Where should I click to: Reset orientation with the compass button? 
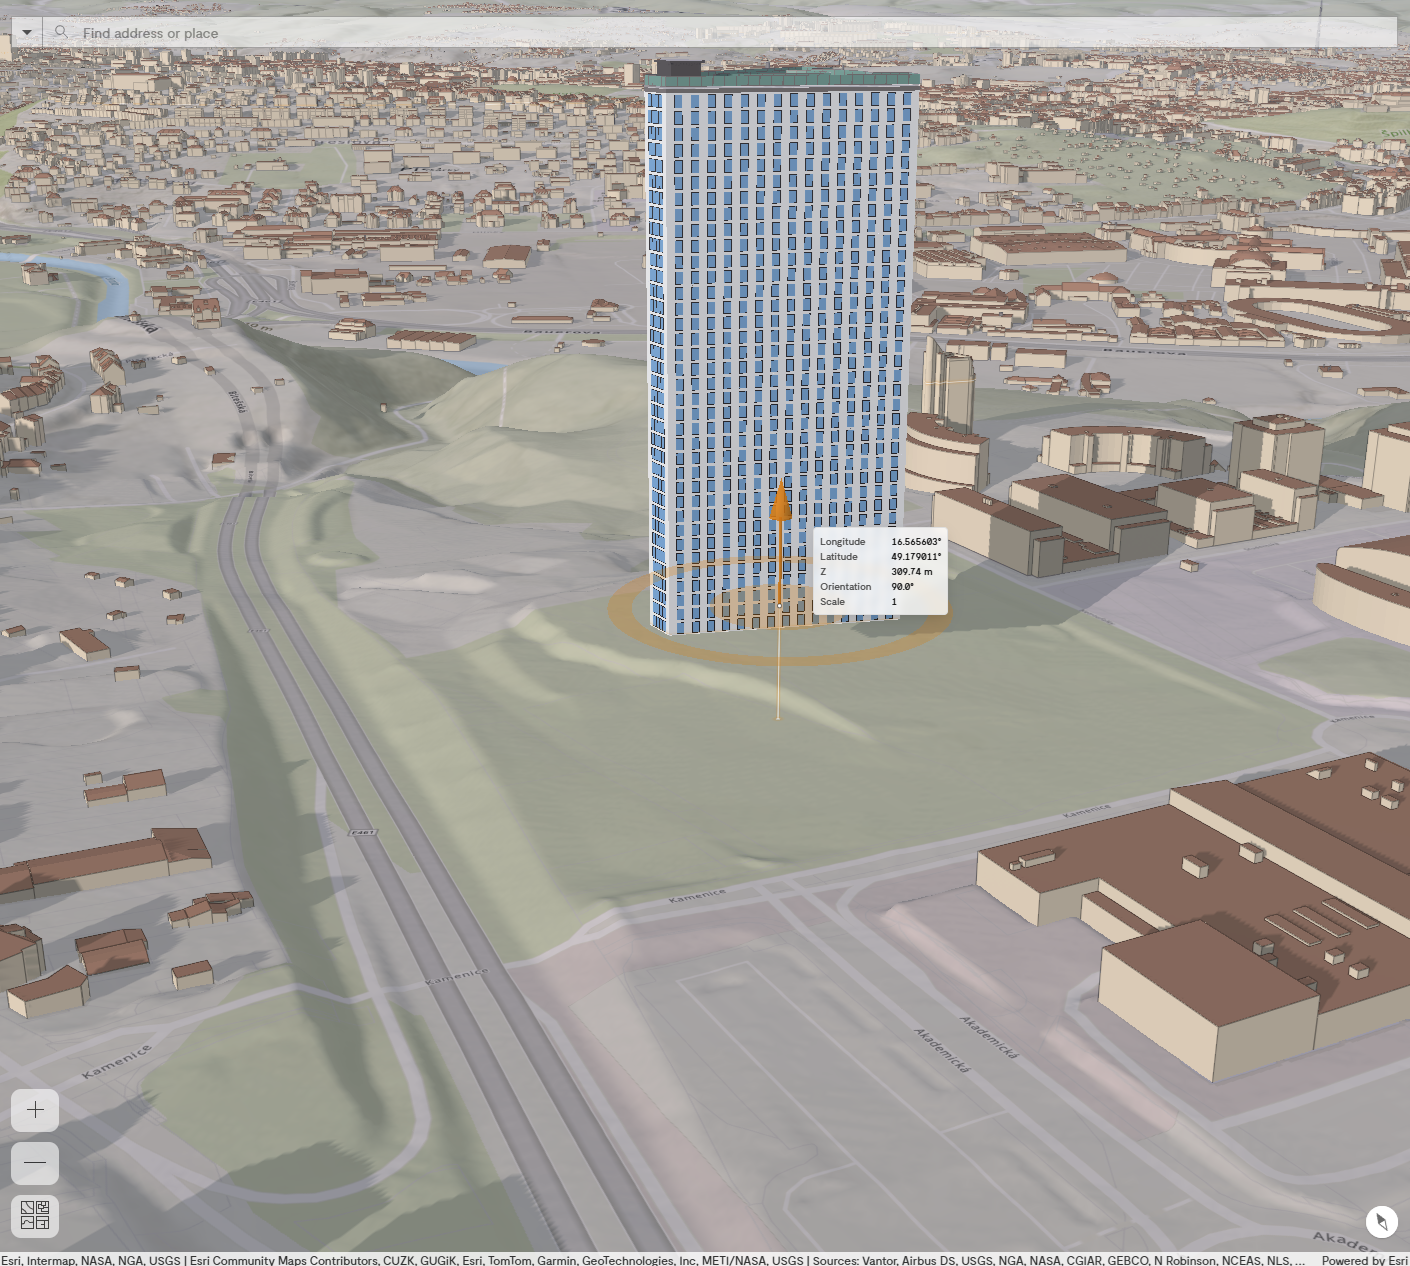[x=1381, y=1221]
